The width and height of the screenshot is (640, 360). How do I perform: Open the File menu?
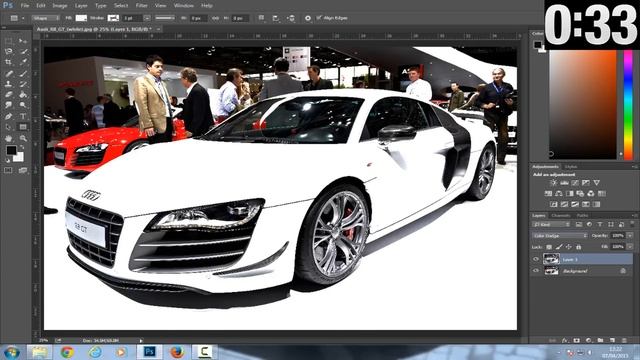click(25, 5)
